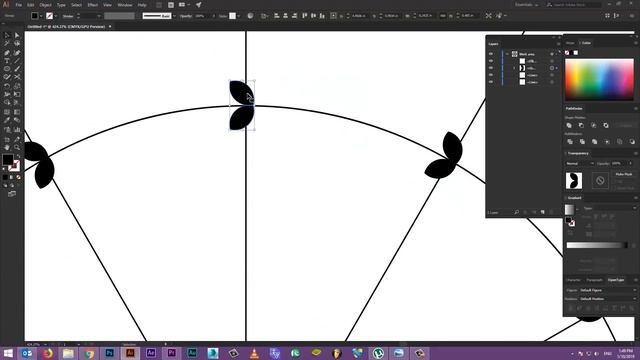Viewport: 640px width, 360px height.
Task: Open the blending mode Normal dropdown
Action: [x=580, y=163]
